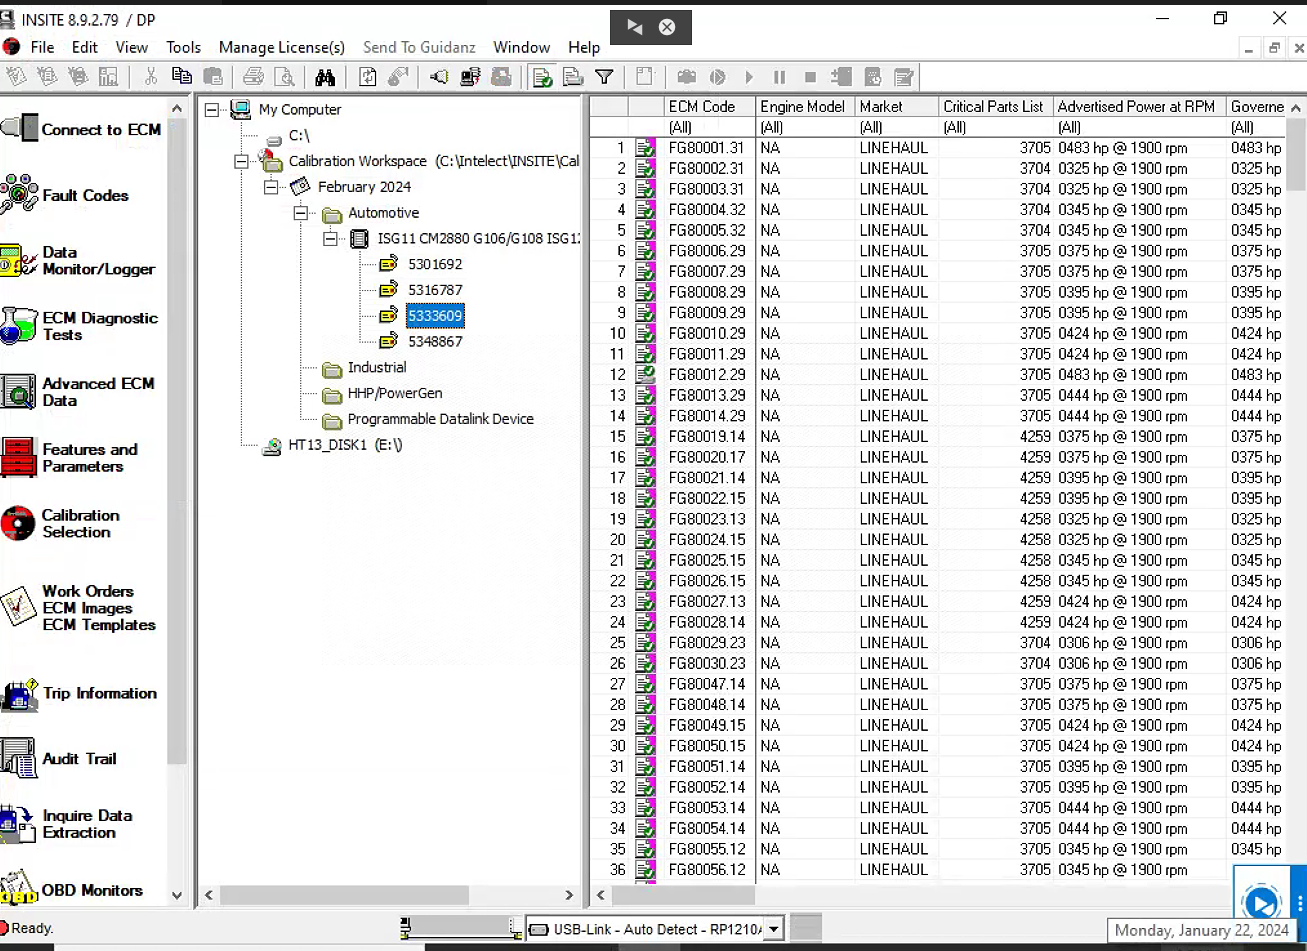Click the Cut scissors toolbar icon

click(x=151, y=77)
